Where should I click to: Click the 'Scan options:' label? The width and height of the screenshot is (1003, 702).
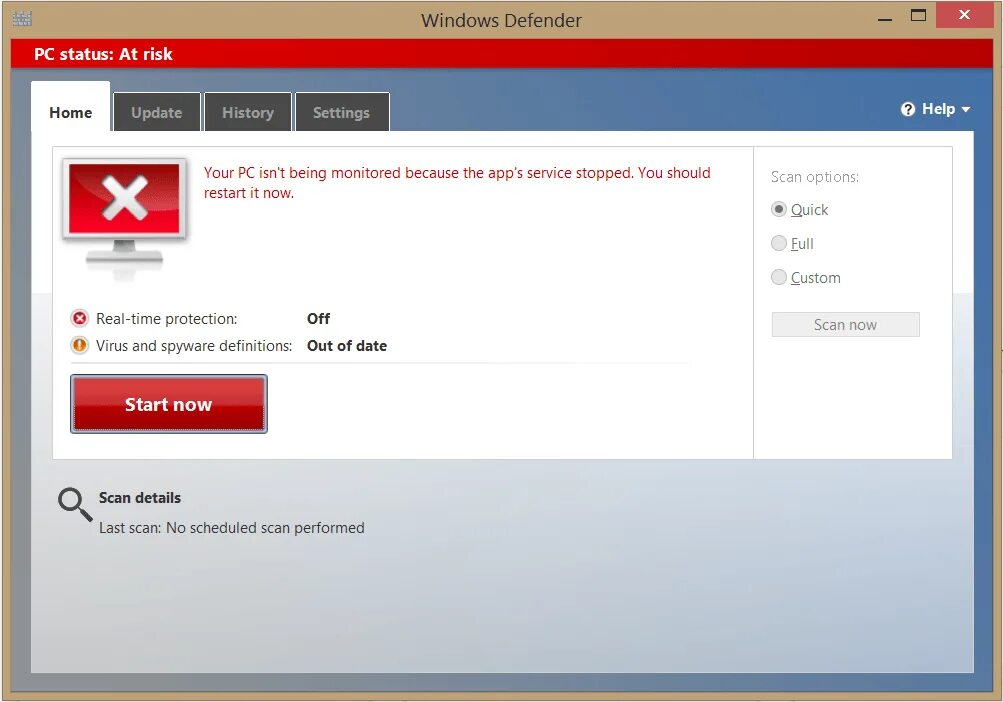point(814,177)
